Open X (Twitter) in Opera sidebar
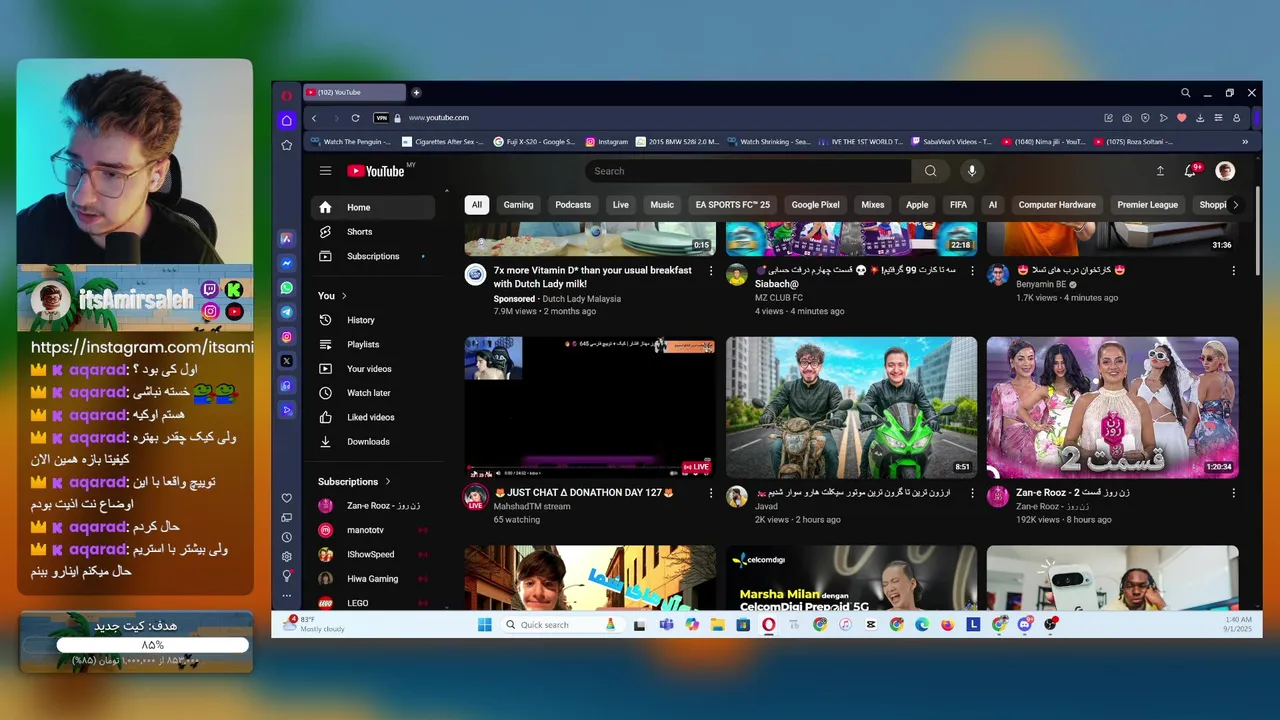This screenshot has height=720, width=1280. pos(287,361)
